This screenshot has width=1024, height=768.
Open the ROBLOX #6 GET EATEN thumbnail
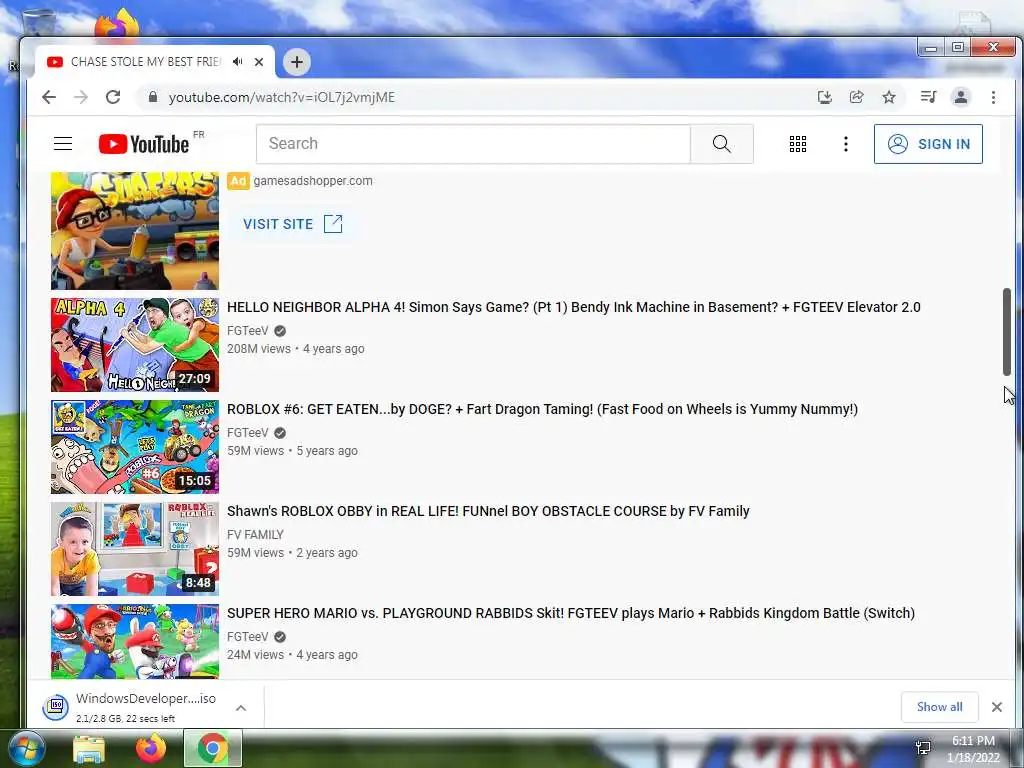[135, 447]
